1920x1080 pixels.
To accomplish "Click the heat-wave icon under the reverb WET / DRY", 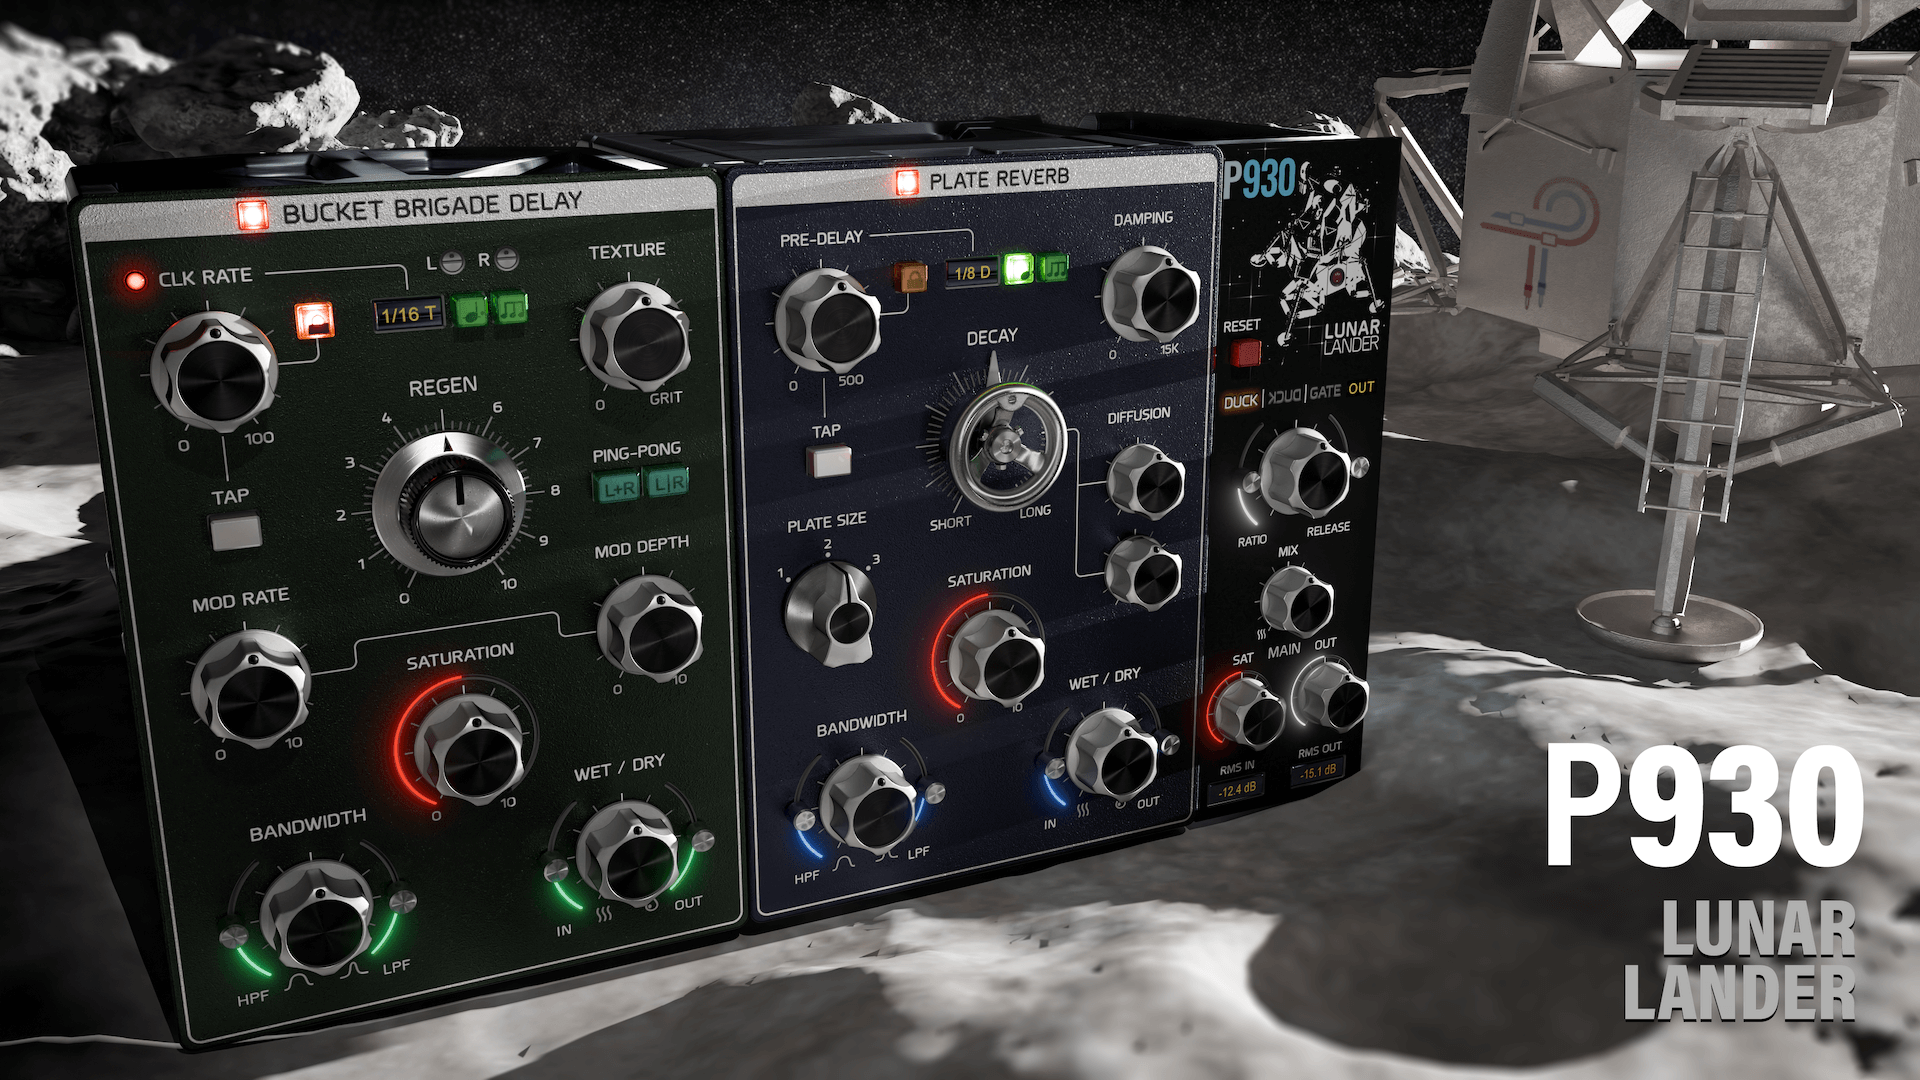I will (x=1082, y=812).
